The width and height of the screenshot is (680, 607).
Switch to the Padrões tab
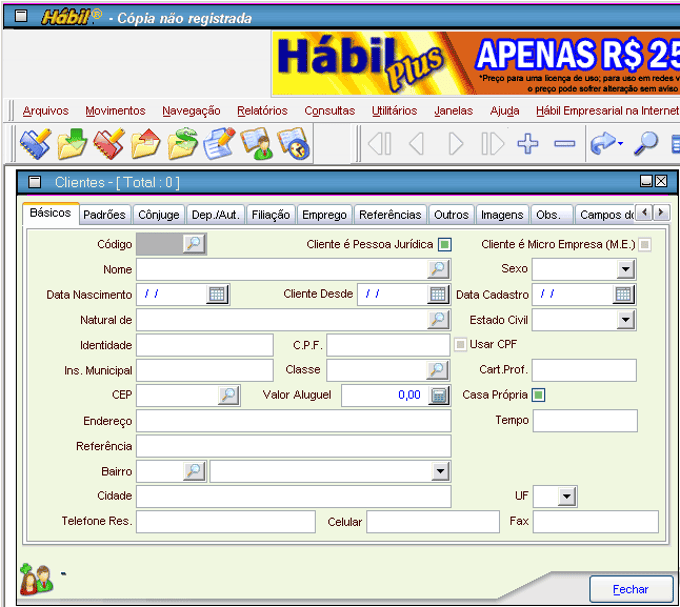click(x=104, y=215)
